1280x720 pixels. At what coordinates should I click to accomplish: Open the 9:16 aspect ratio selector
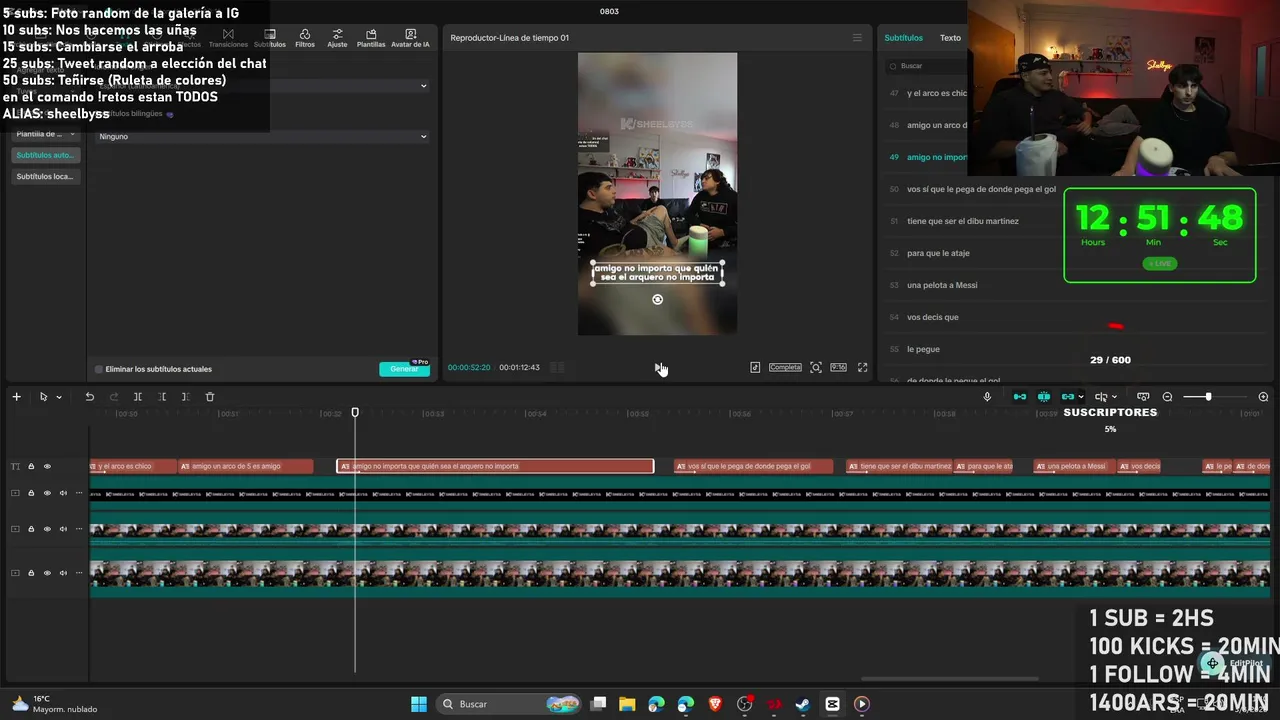(x=838, y=367)
